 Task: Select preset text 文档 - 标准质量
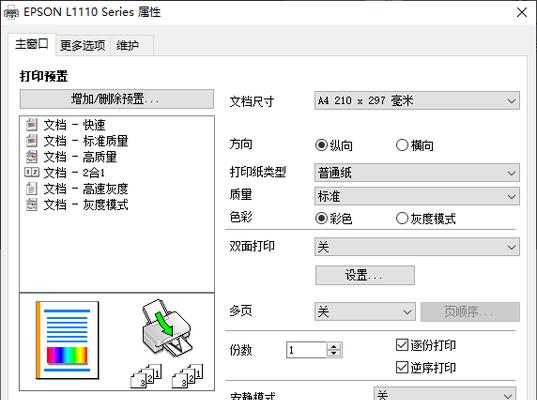click(86, 141)
